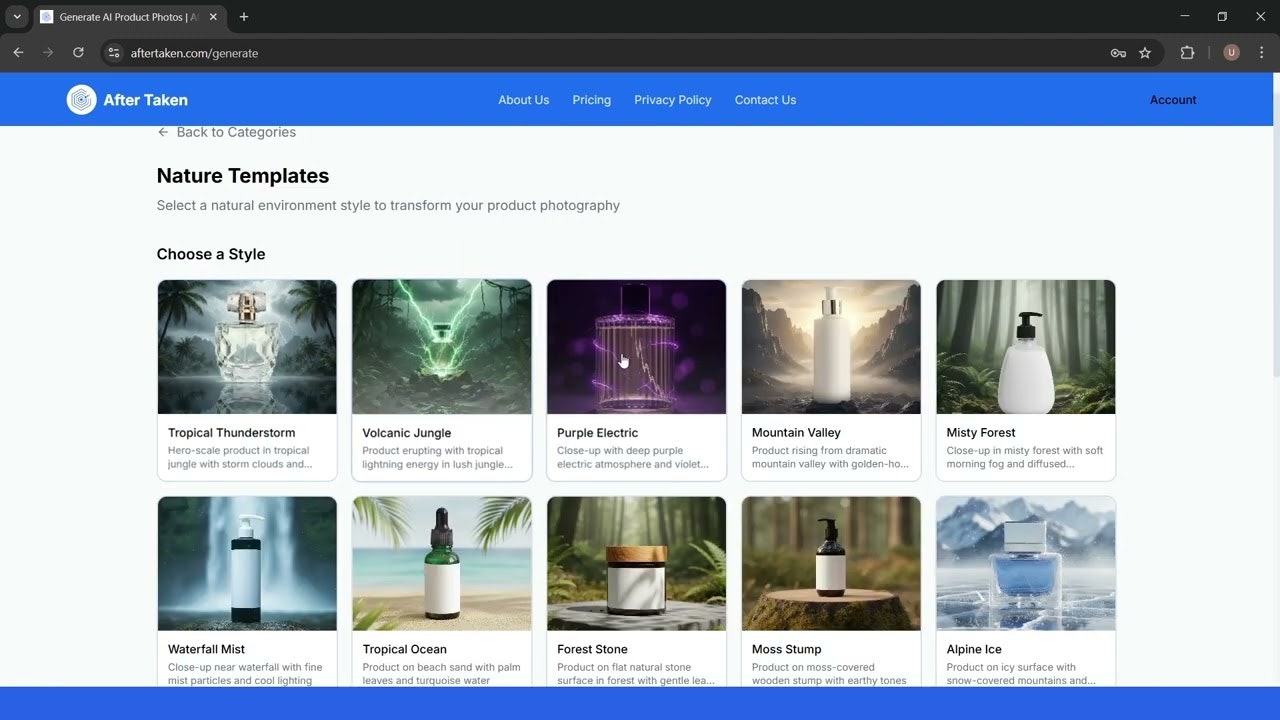Open Contact Us in the navigation
This screenshot has height=720, width=1280.
tap(765, 100)
